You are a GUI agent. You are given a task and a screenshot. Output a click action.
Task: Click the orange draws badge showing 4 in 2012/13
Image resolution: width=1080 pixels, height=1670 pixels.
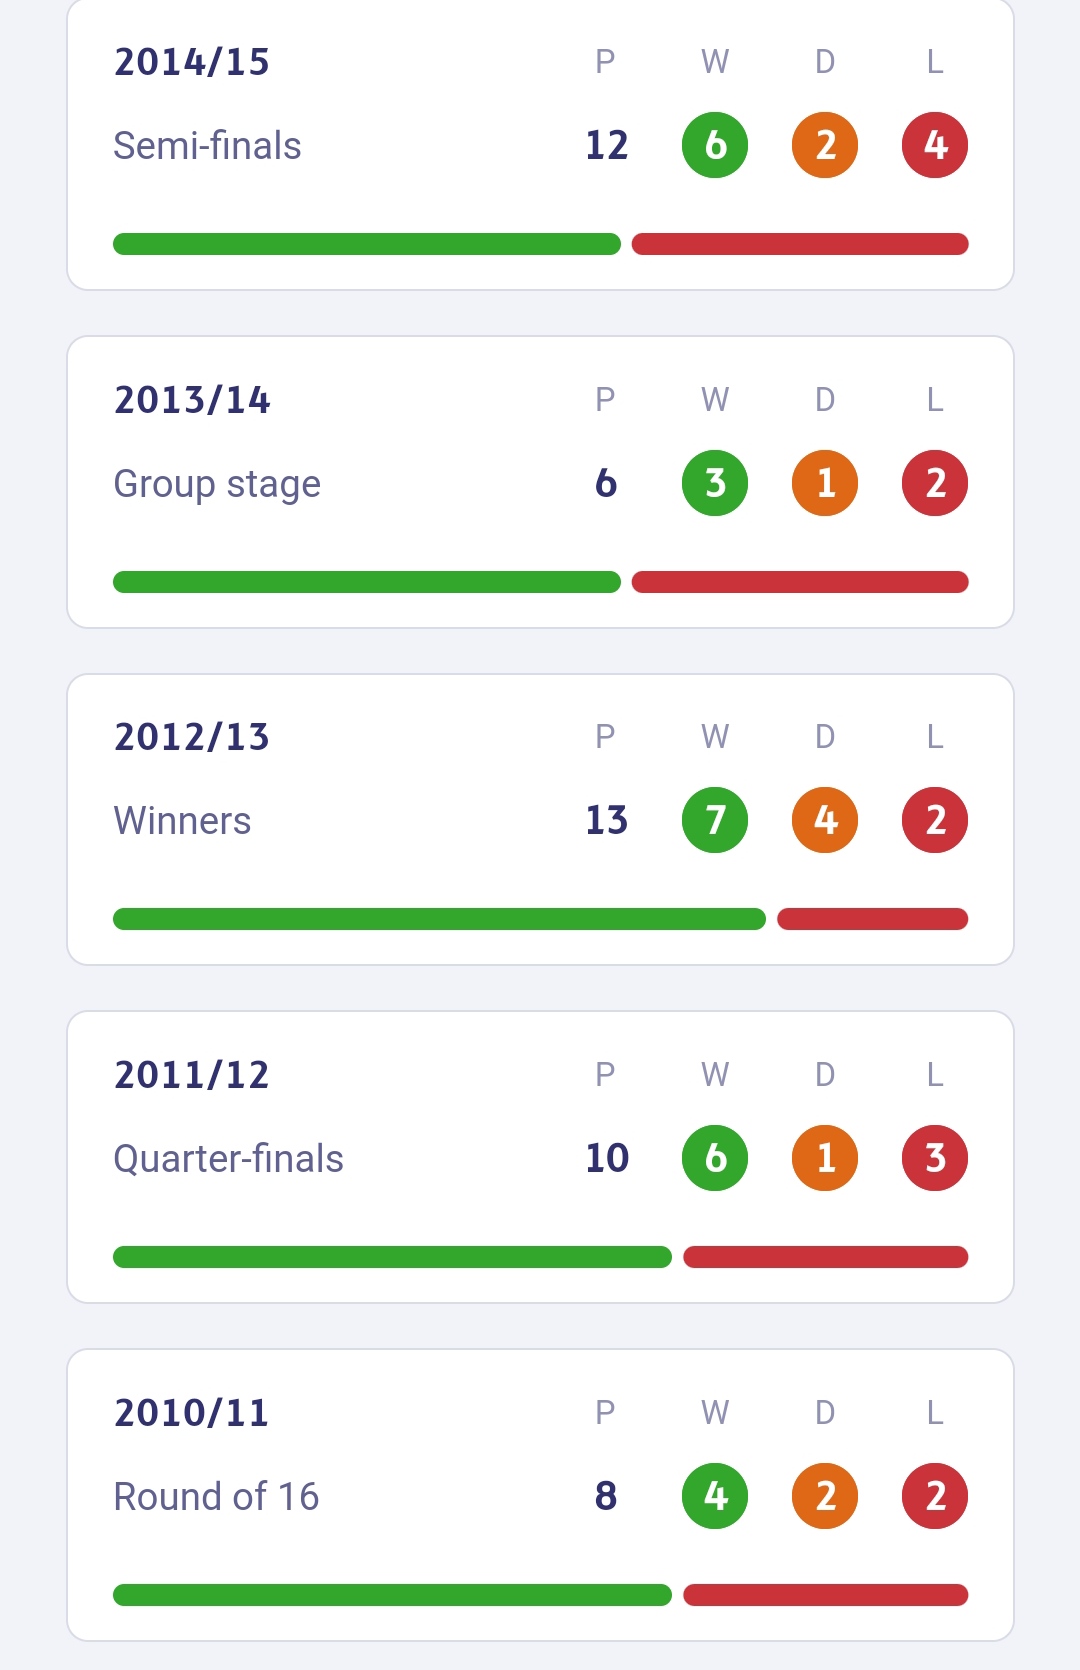(825, 820)
